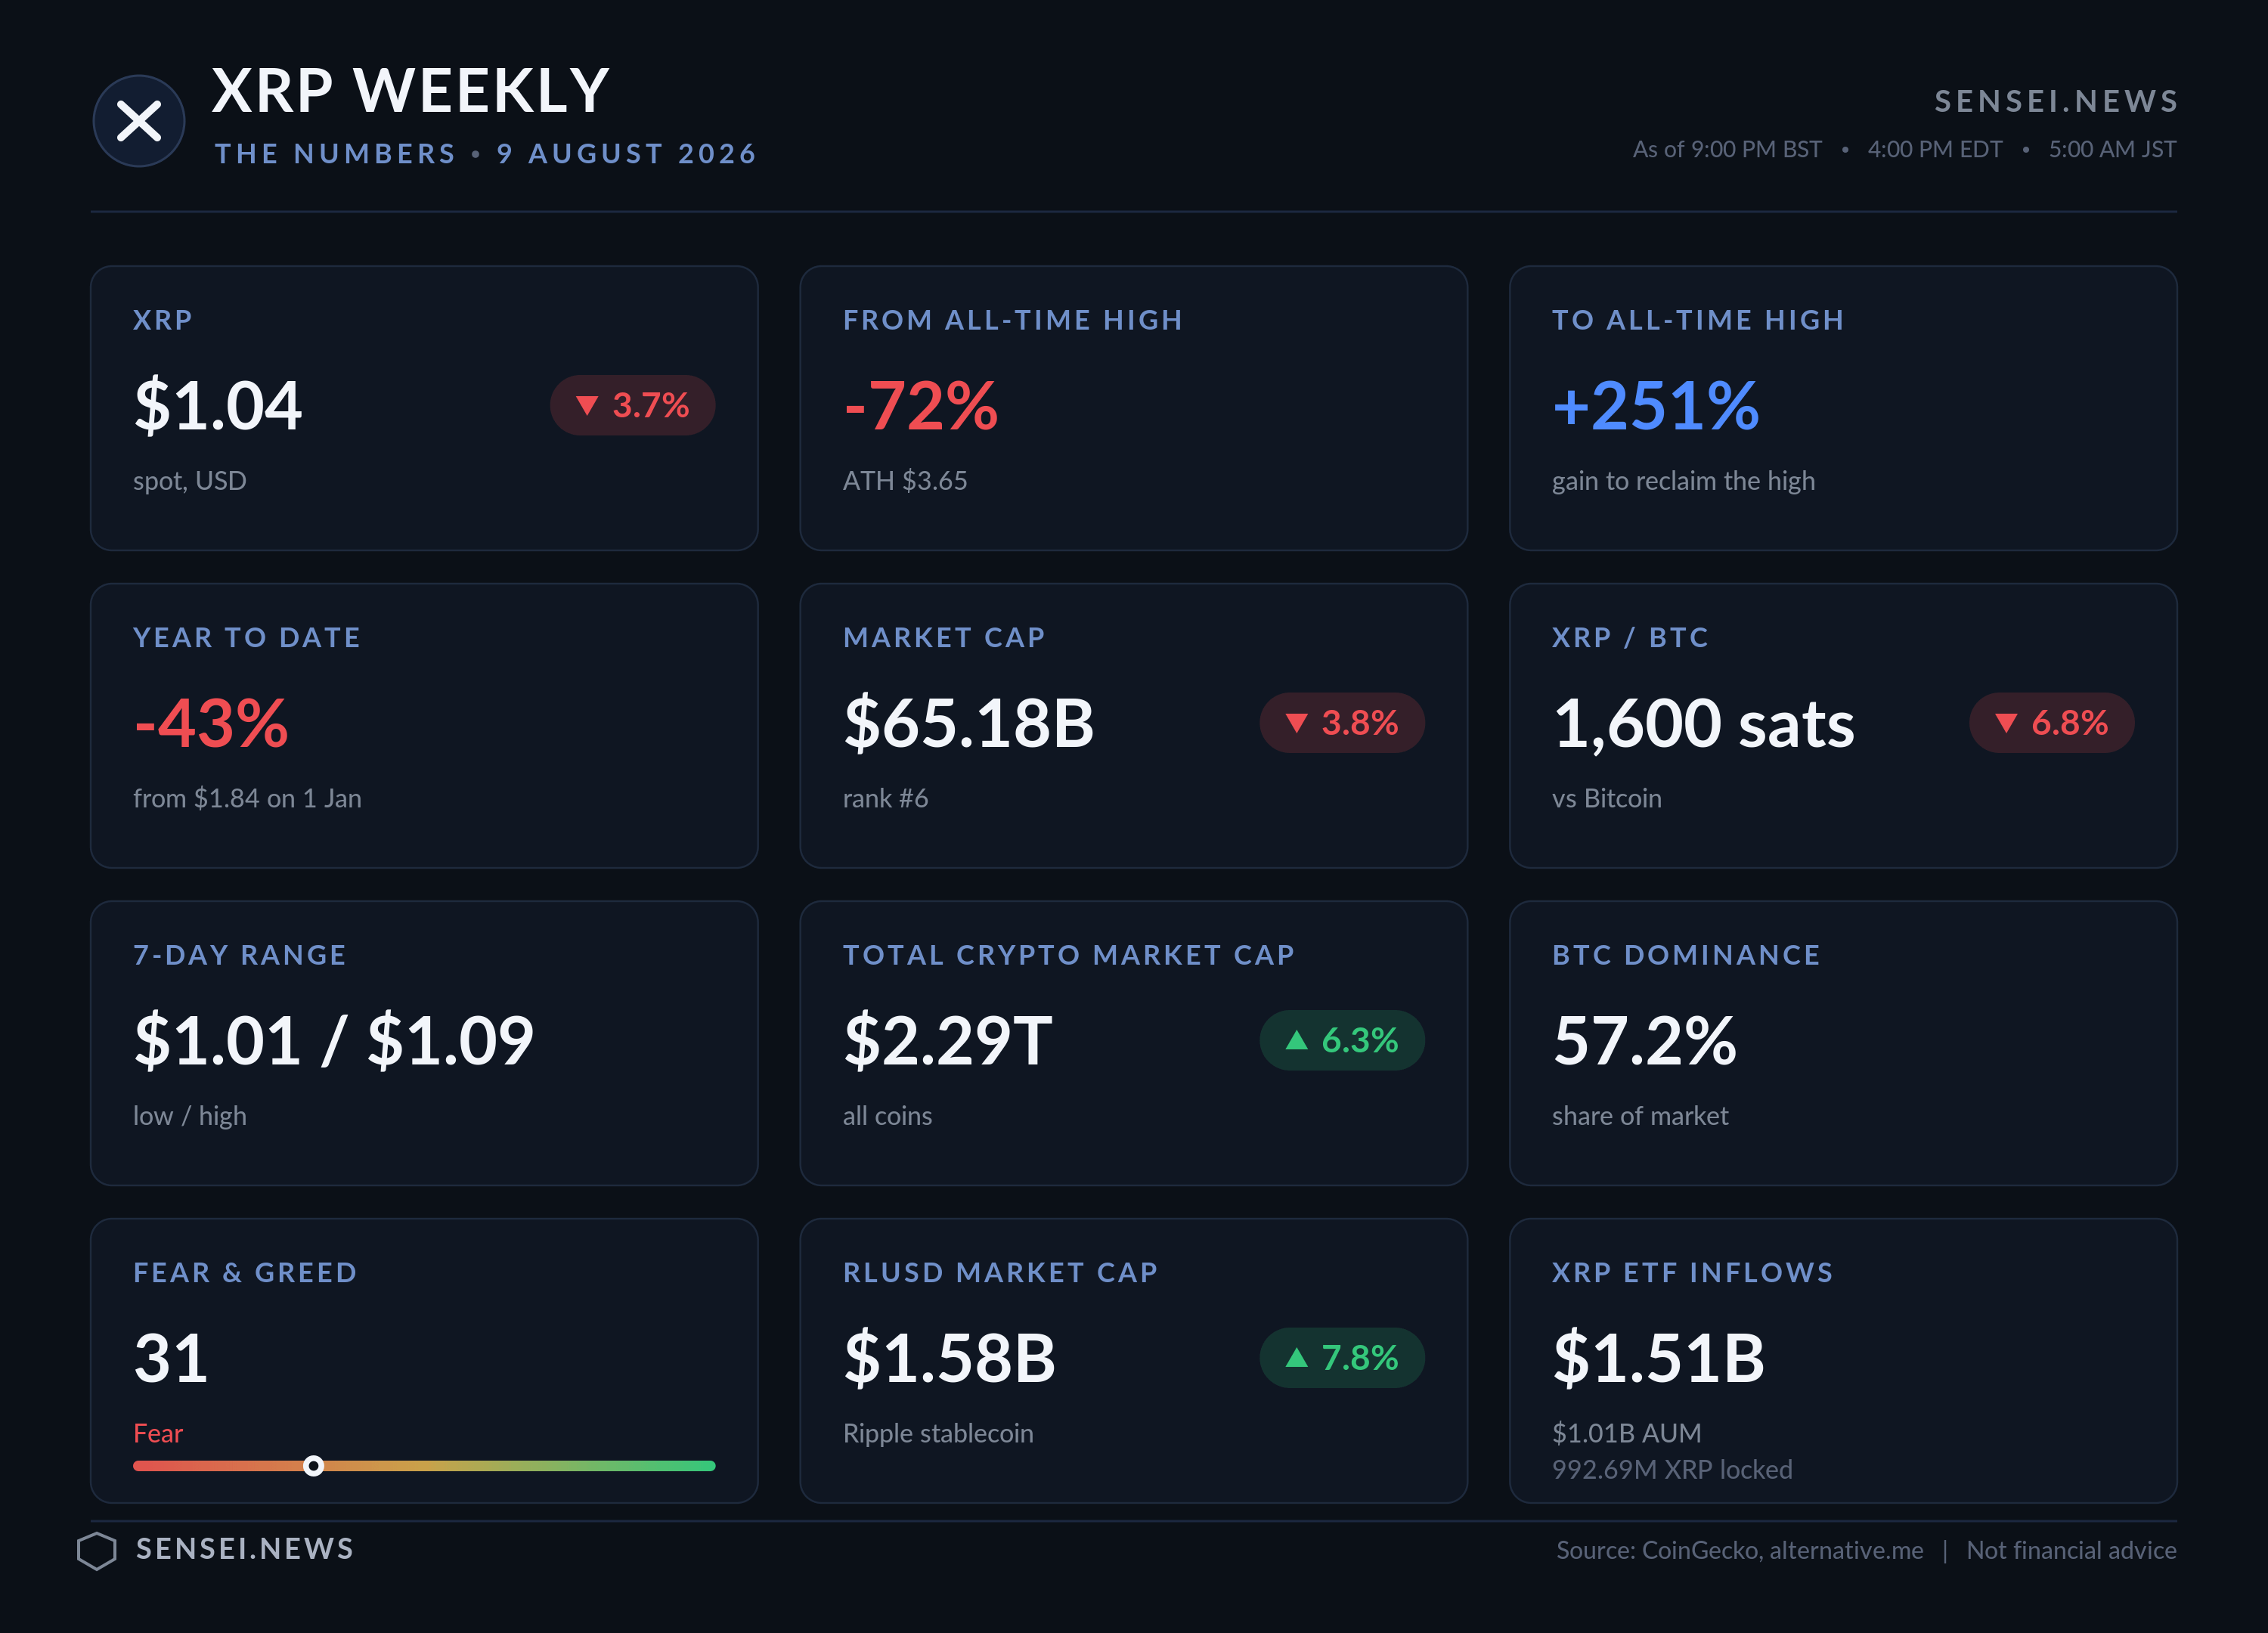The width and height of the screenshot is (2268, 1633).
Task: Click the green 7.8% RLUSD badge
Action: point(1342,1358)
